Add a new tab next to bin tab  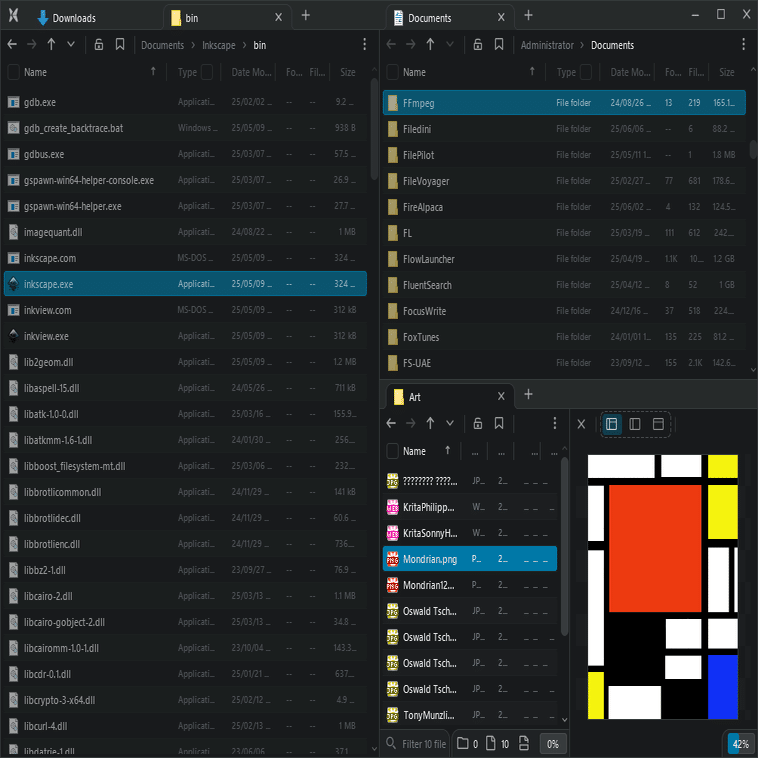point(306,15)
